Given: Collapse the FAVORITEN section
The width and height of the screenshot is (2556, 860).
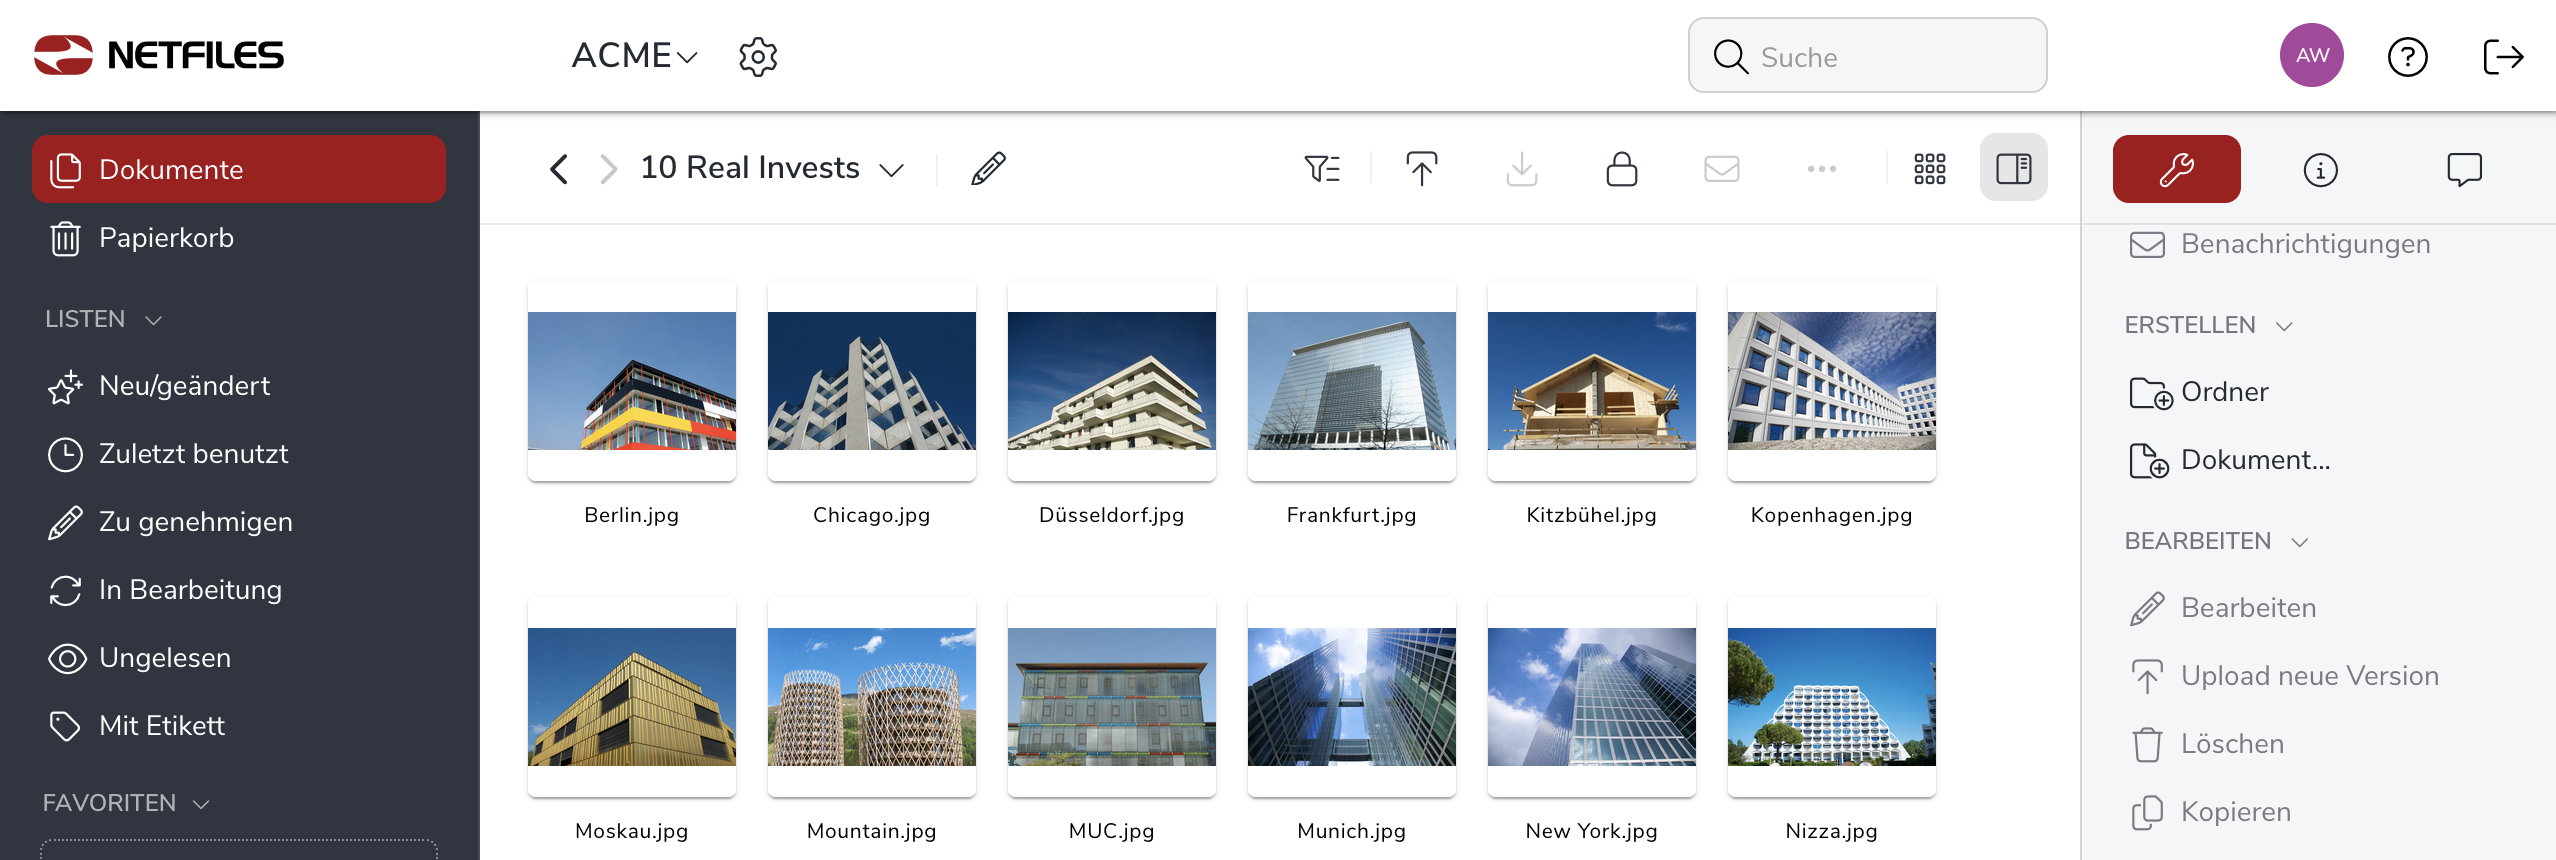Looking at the screenshot, I should click(127, 803).
